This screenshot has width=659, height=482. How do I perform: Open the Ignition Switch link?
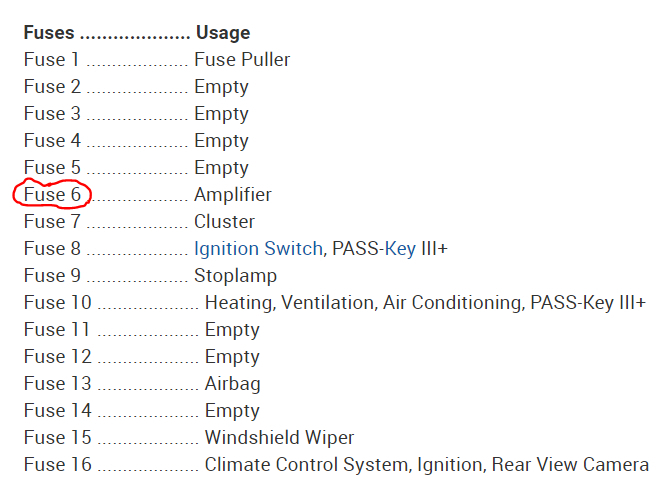[258, 249]
